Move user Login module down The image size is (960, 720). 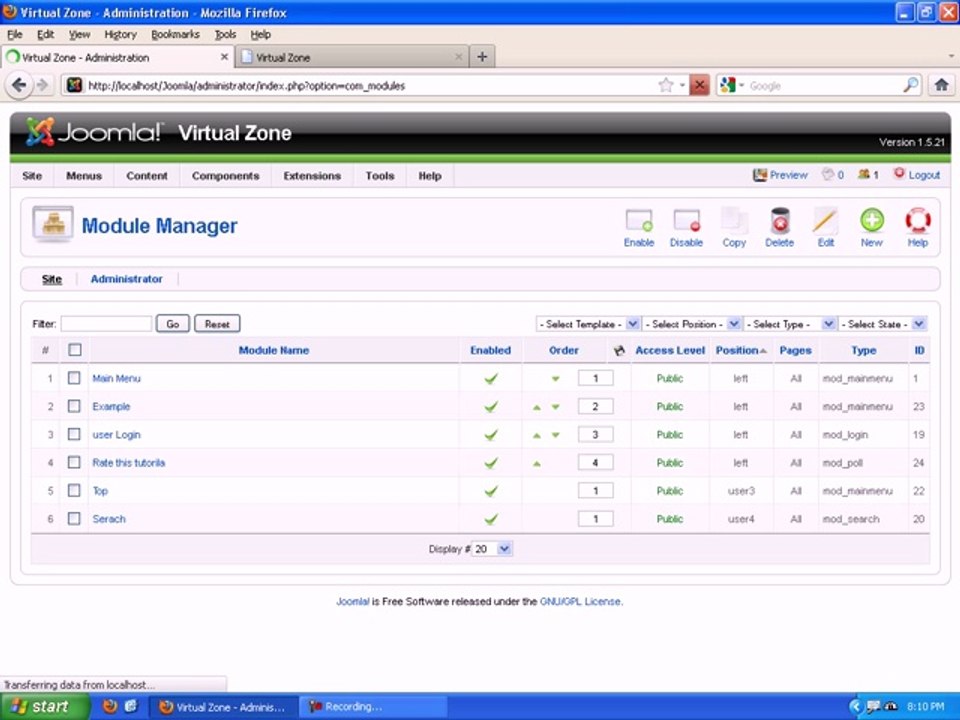[x=555, y=435]
